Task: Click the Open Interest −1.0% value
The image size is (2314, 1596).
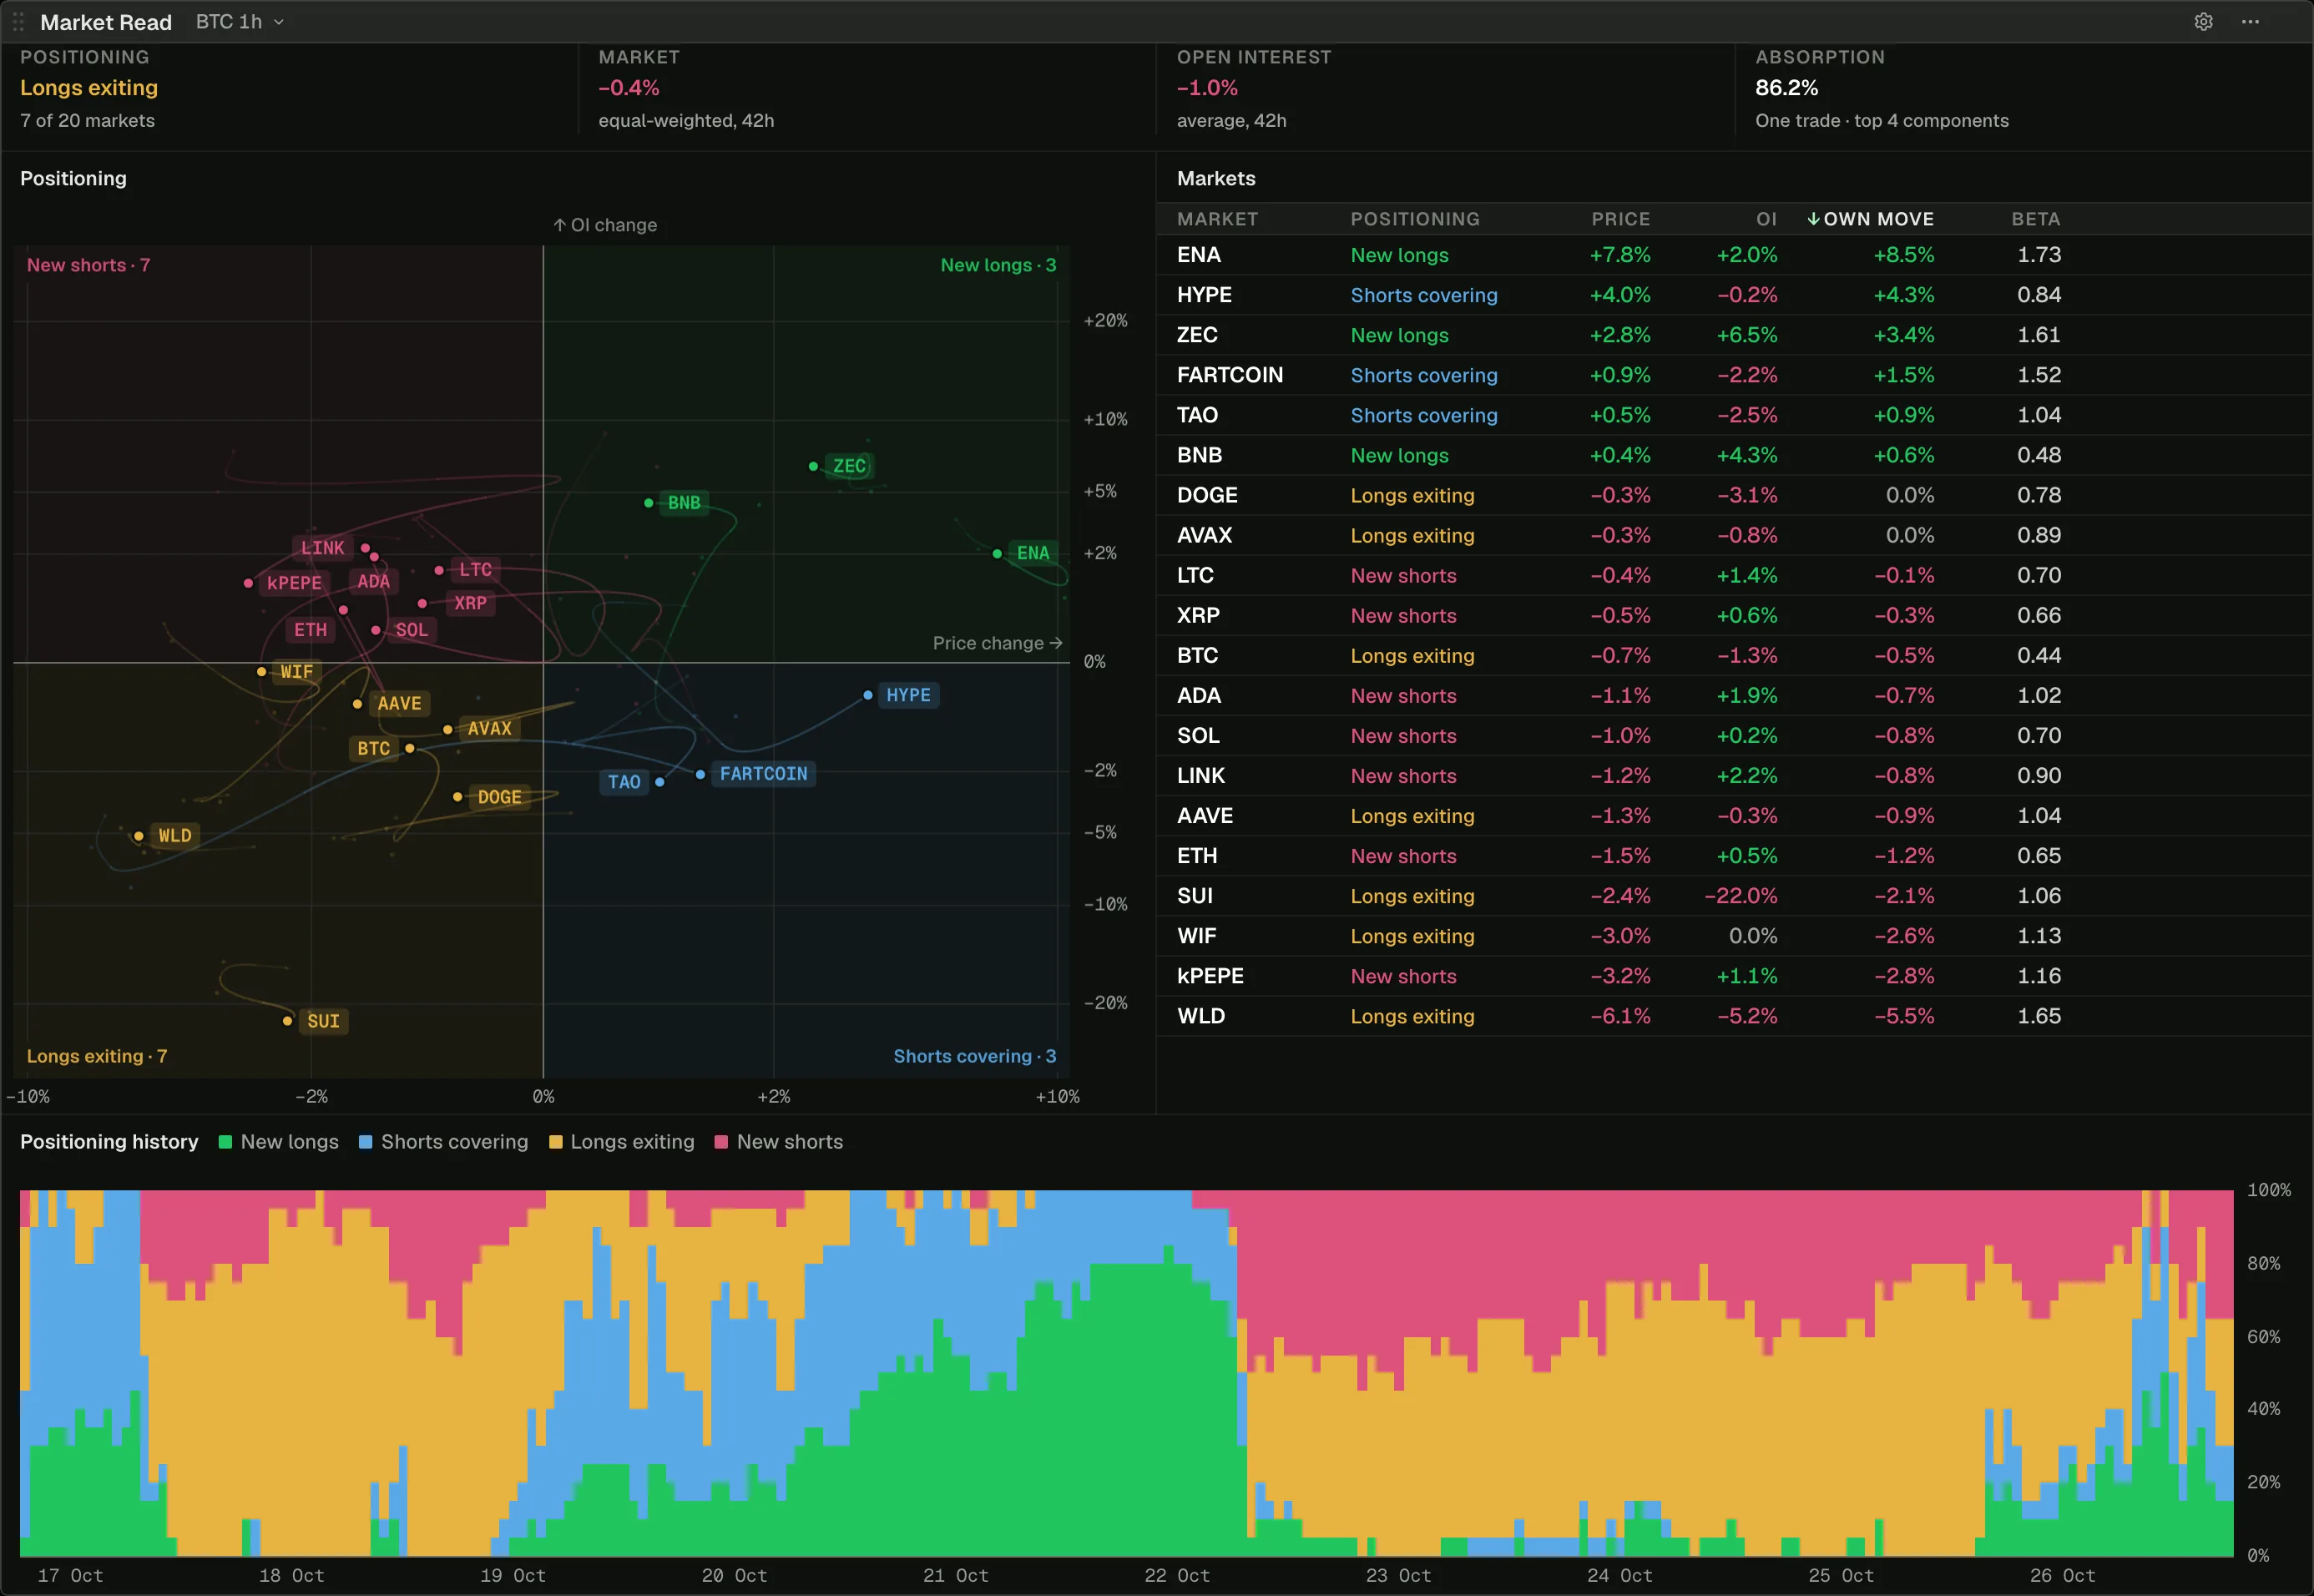Action: pos(1207,88)
